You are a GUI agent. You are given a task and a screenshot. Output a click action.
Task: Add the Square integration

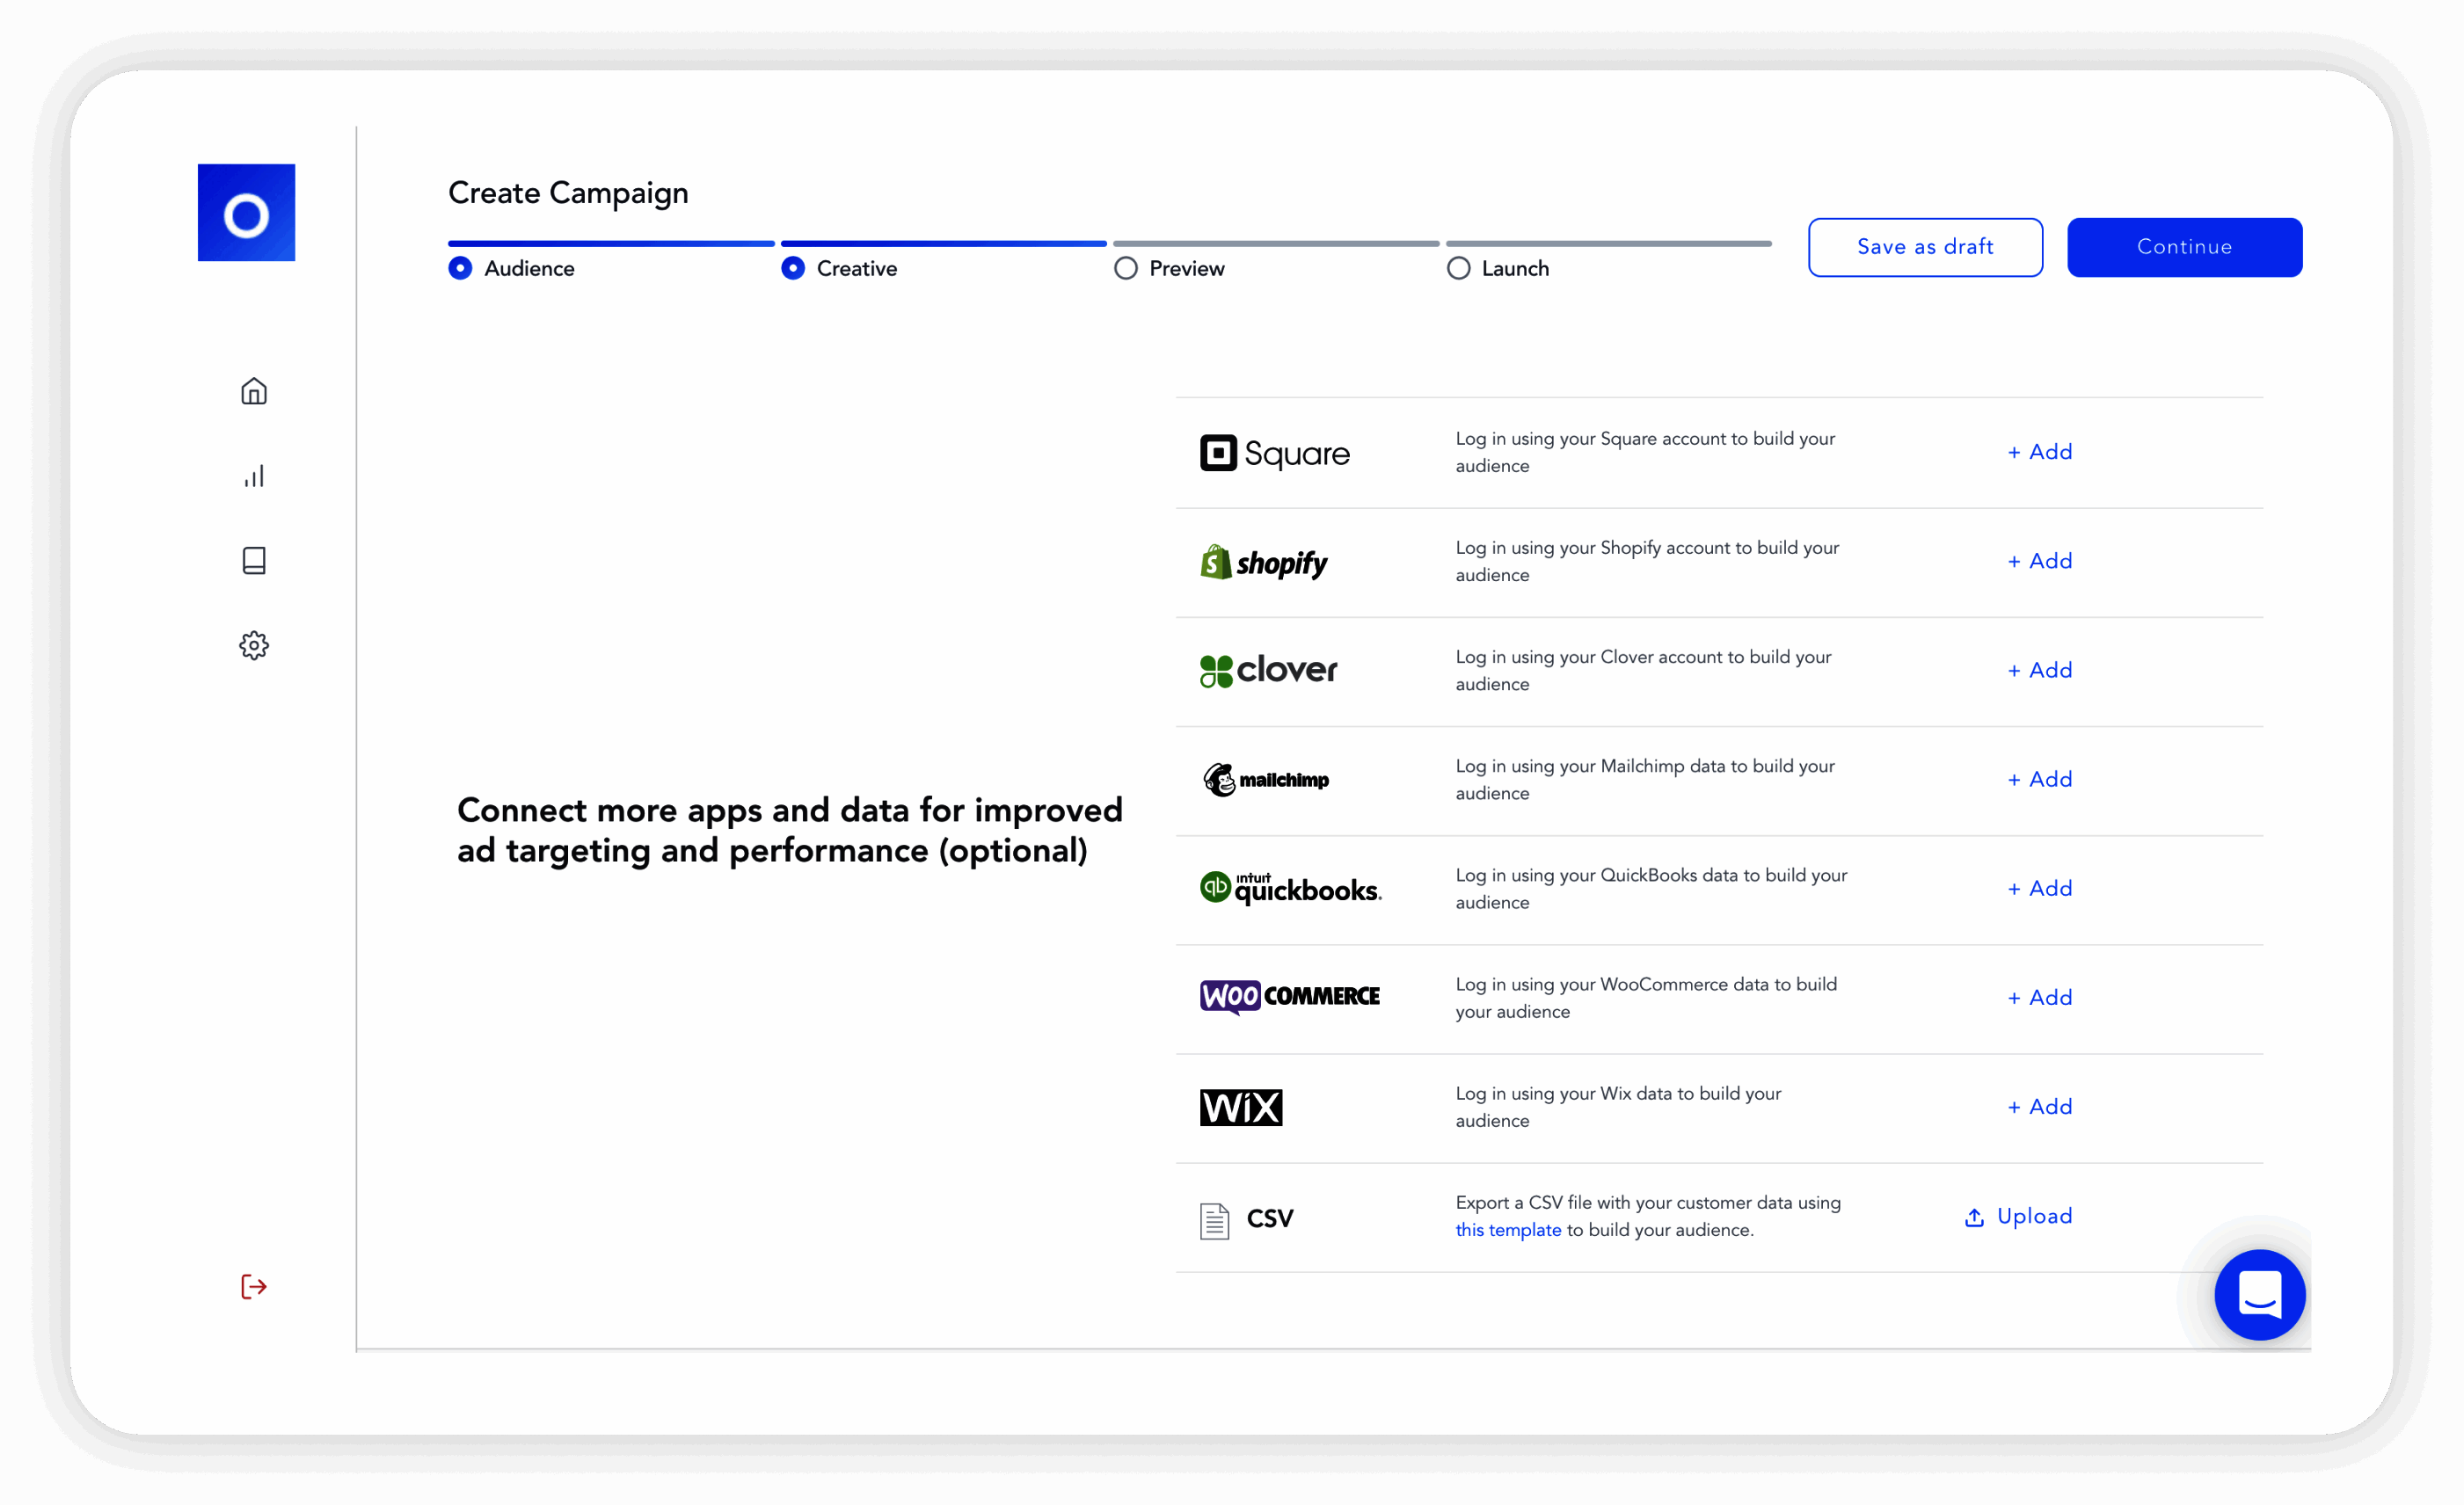tap(2039, 451)
